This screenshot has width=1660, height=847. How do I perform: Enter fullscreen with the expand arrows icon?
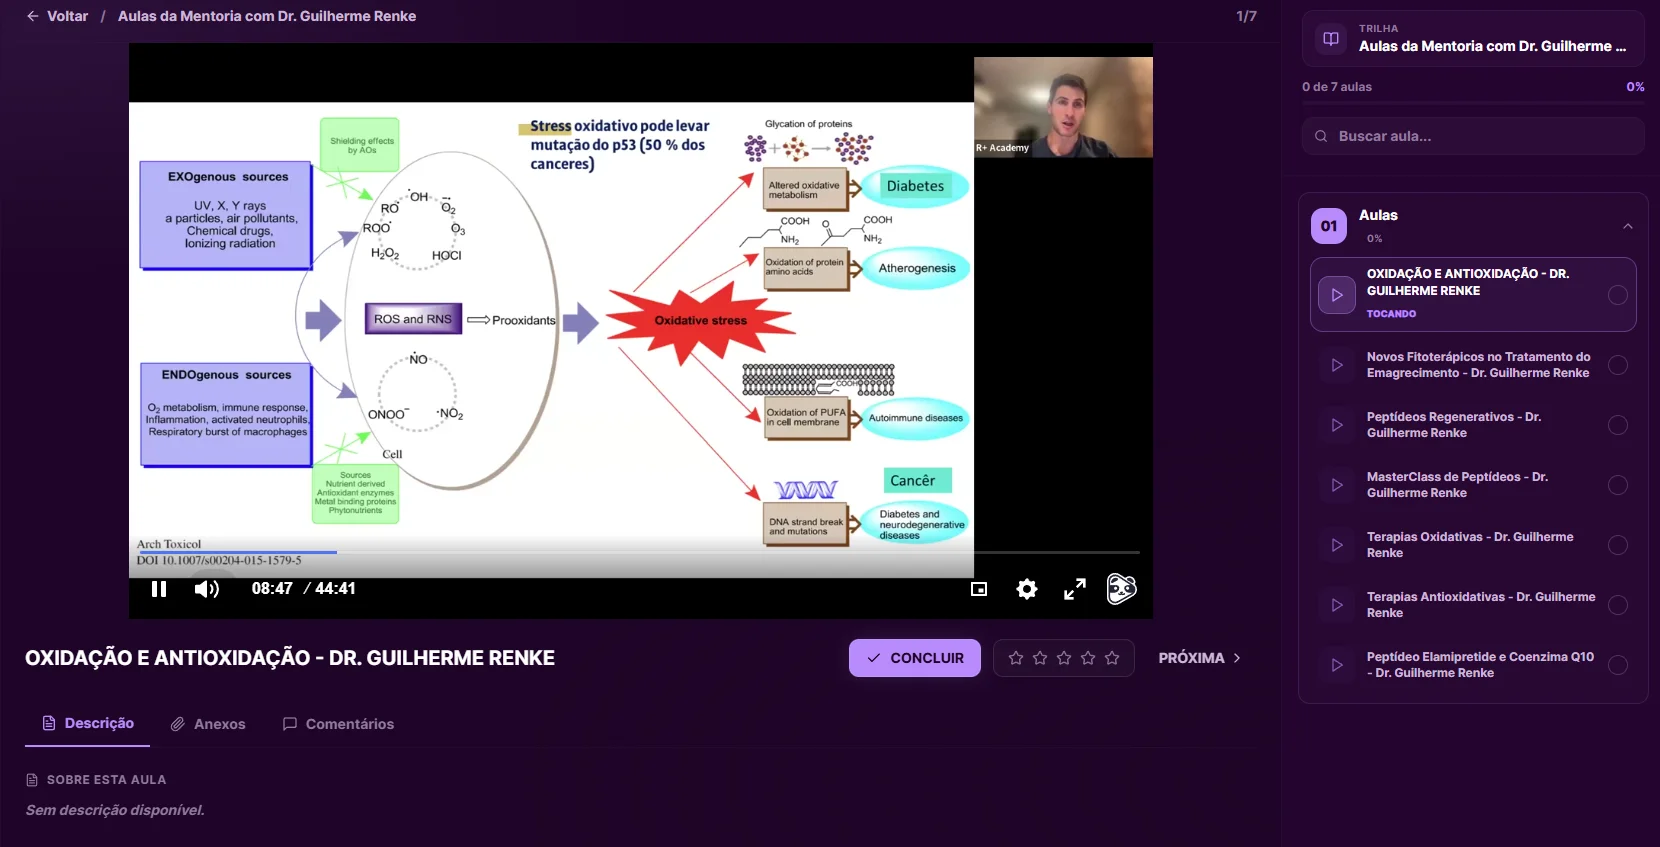[x=1075, y=589]
